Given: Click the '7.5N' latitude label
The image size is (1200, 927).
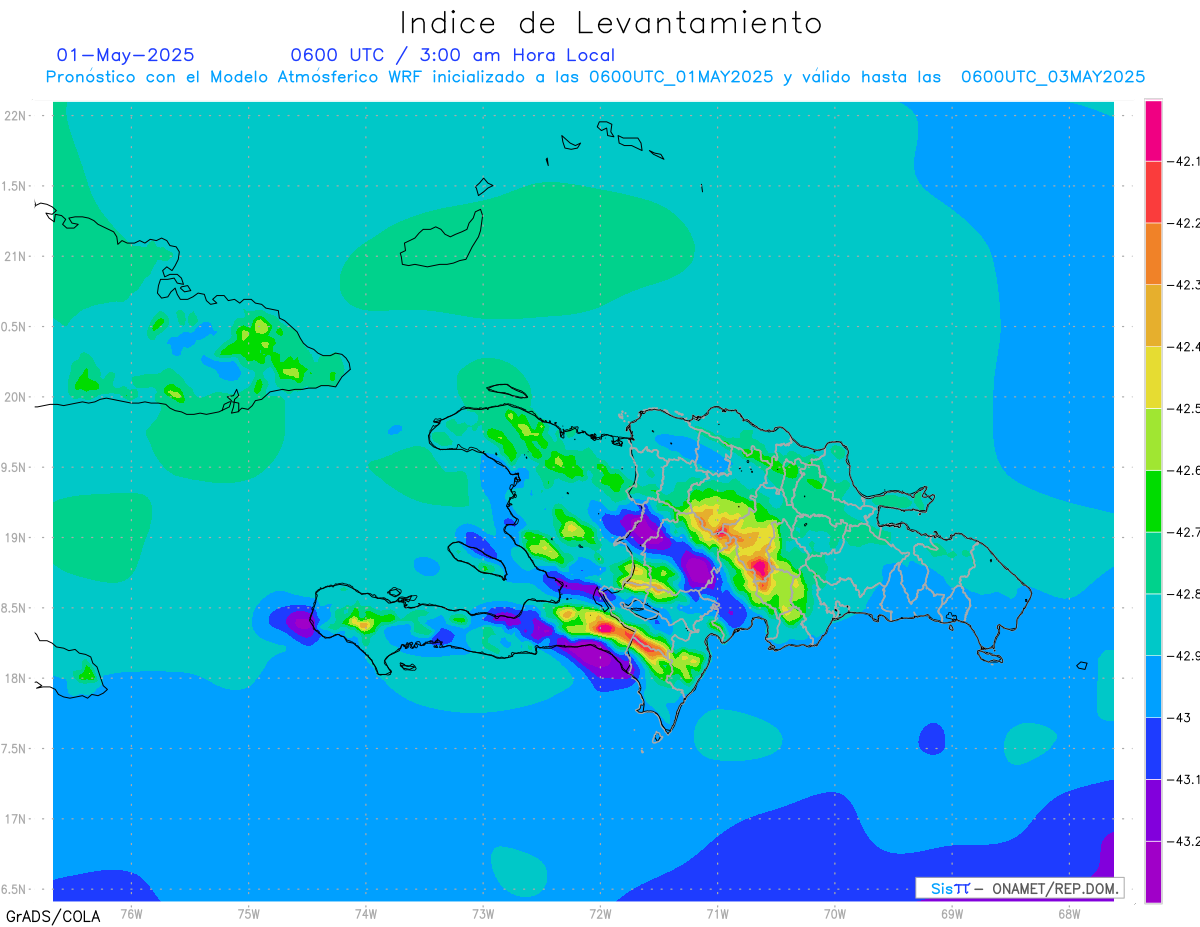Looking at the screenshot, I should [x=14, y=749].
